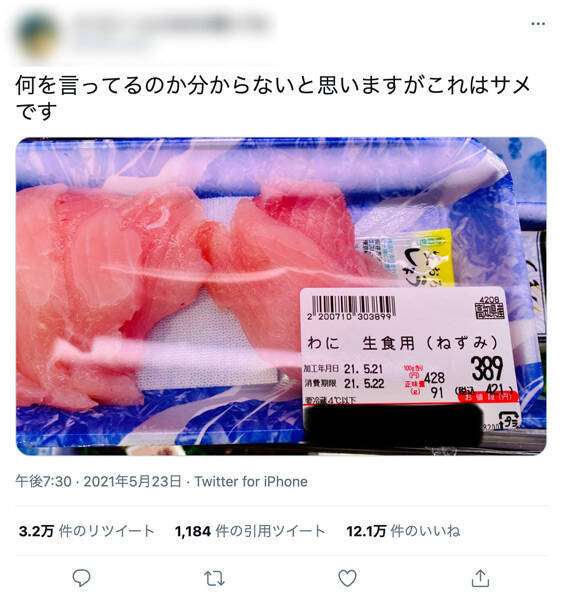View the 1,184 件の引用ツイート list

tap(250, 531)
